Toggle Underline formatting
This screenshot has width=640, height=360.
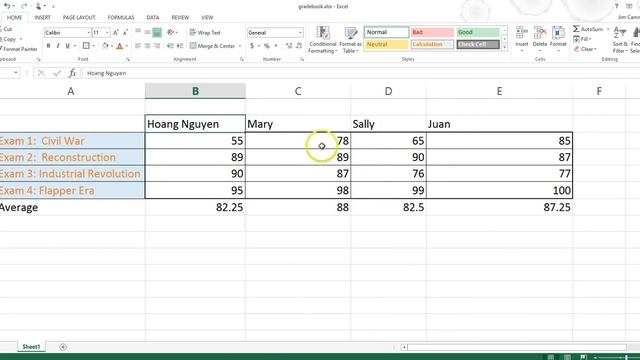tap(68, 46)
